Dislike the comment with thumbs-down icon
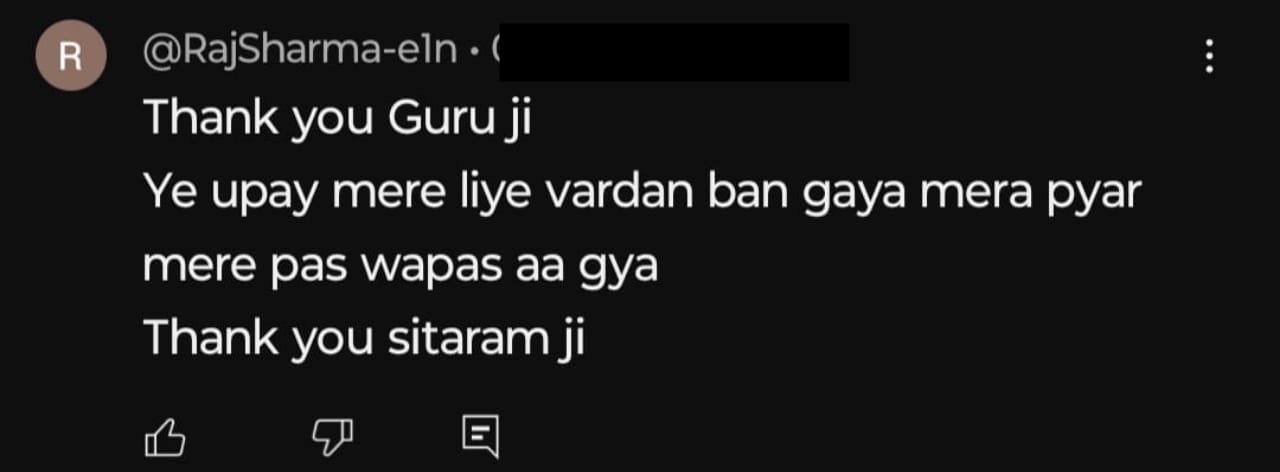The height and width of the screenshot is (472, 1280). (x=332, y=435)
